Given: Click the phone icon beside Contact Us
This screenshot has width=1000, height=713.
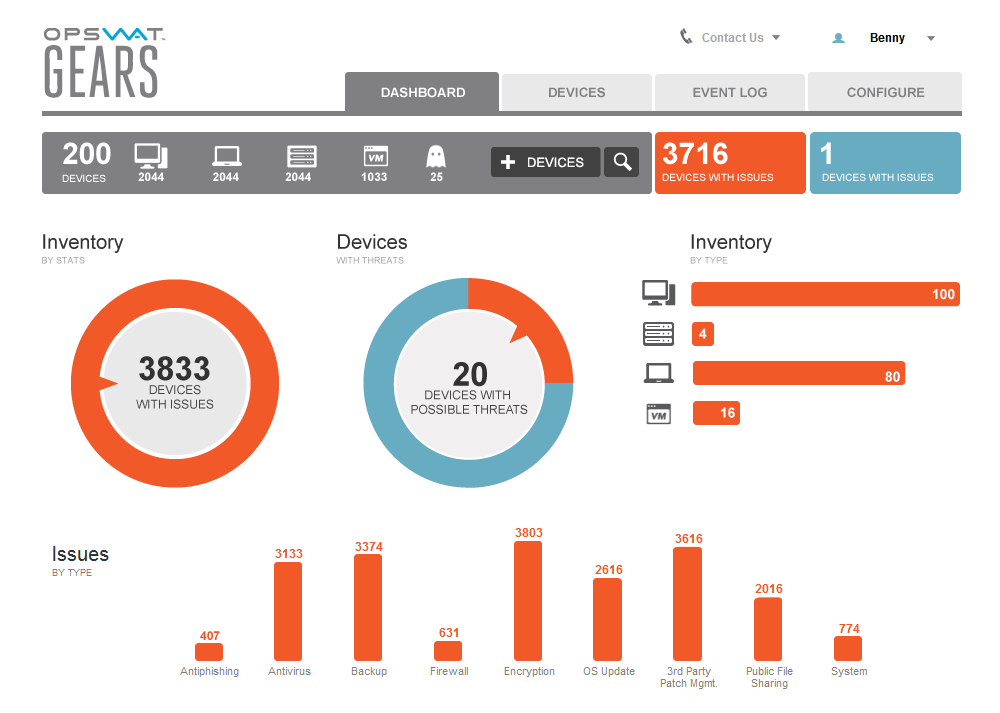Looking at the screenshot, I should (x=686, y=36).
